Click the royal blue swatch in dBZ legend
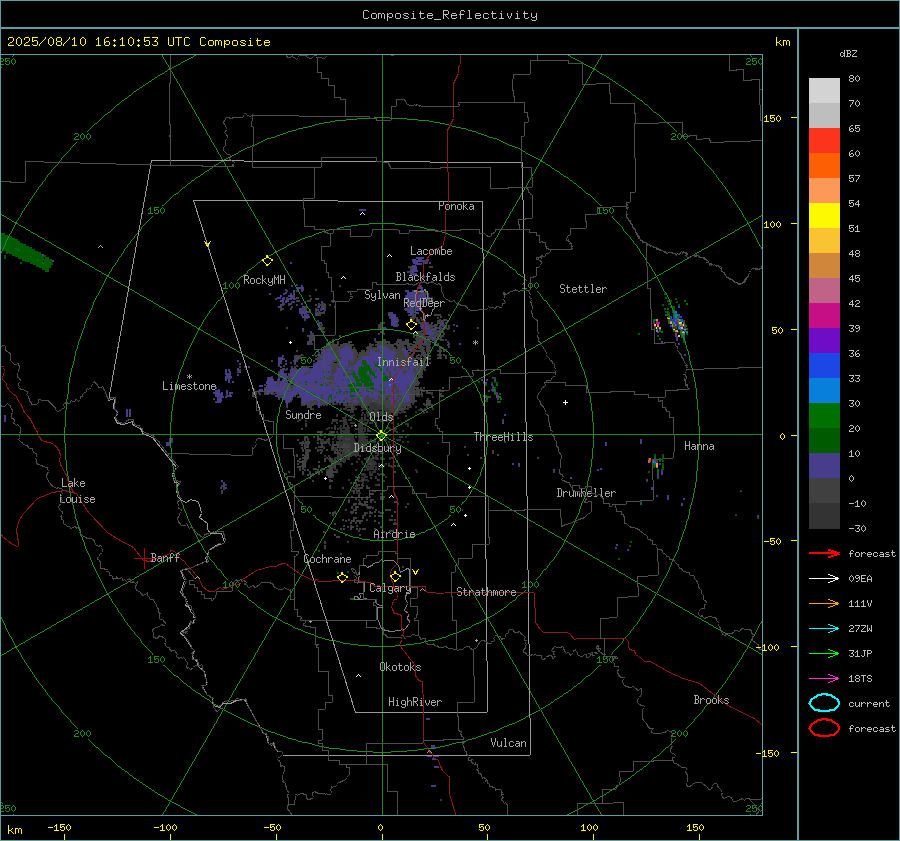The image size is (900, 841). (x=824, y=365)
